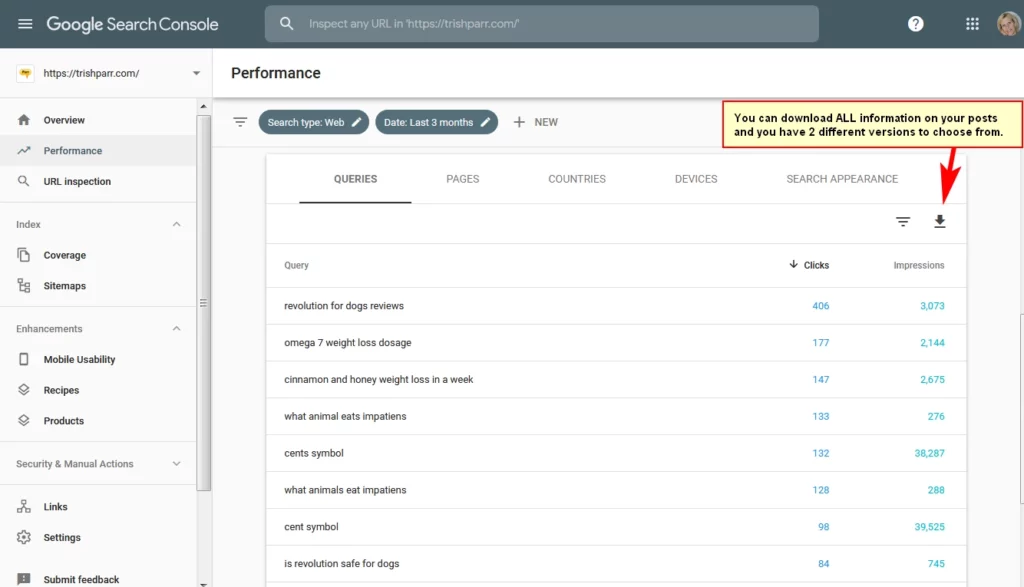Click the 38,287 impressions value
The image size is (1024, 587).
pos(929,453)
